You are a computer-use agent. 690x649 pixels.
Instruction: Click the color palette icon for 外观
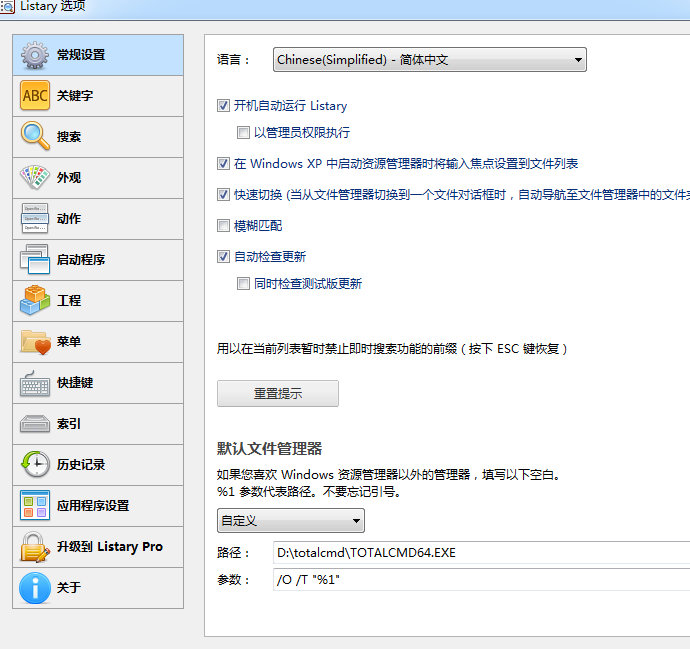click(35, 177)
